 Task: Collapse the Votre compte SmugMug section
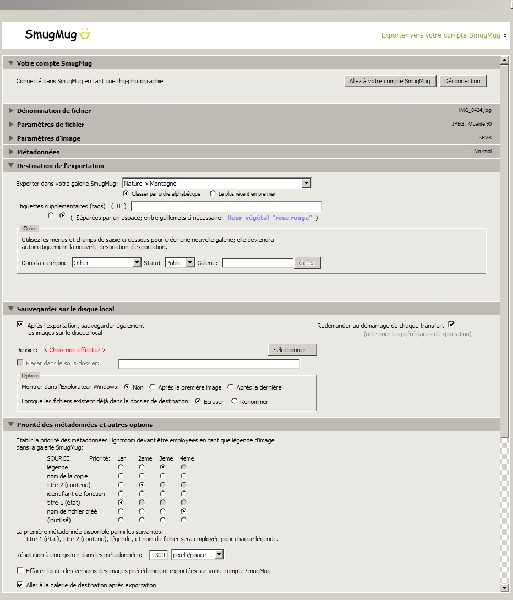click(x=11, y=63)
